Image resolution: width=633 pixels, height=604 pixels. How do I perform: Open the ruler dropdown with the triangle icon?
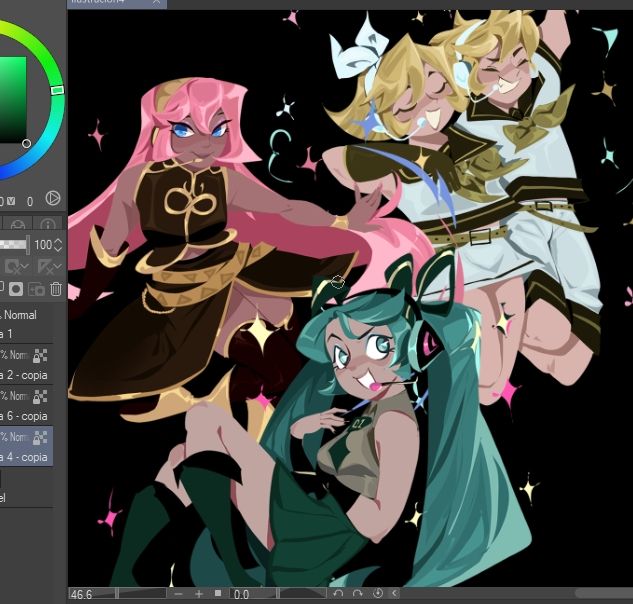coord(49,266)
